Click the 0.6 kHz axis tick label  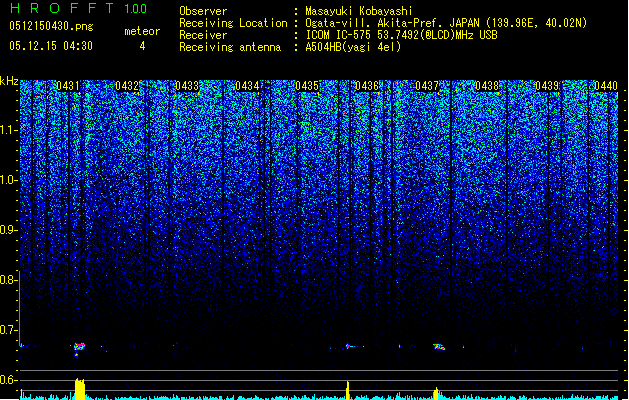point(9,380)
